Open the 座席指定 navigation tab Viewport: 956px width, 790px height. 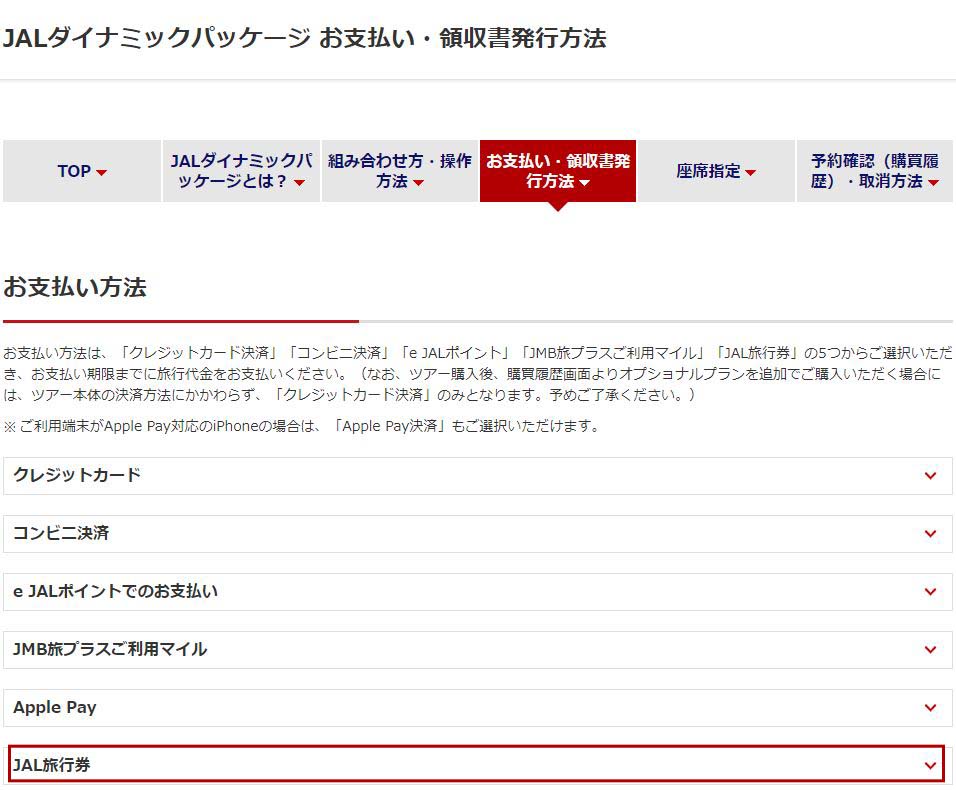tap(715, 171)
